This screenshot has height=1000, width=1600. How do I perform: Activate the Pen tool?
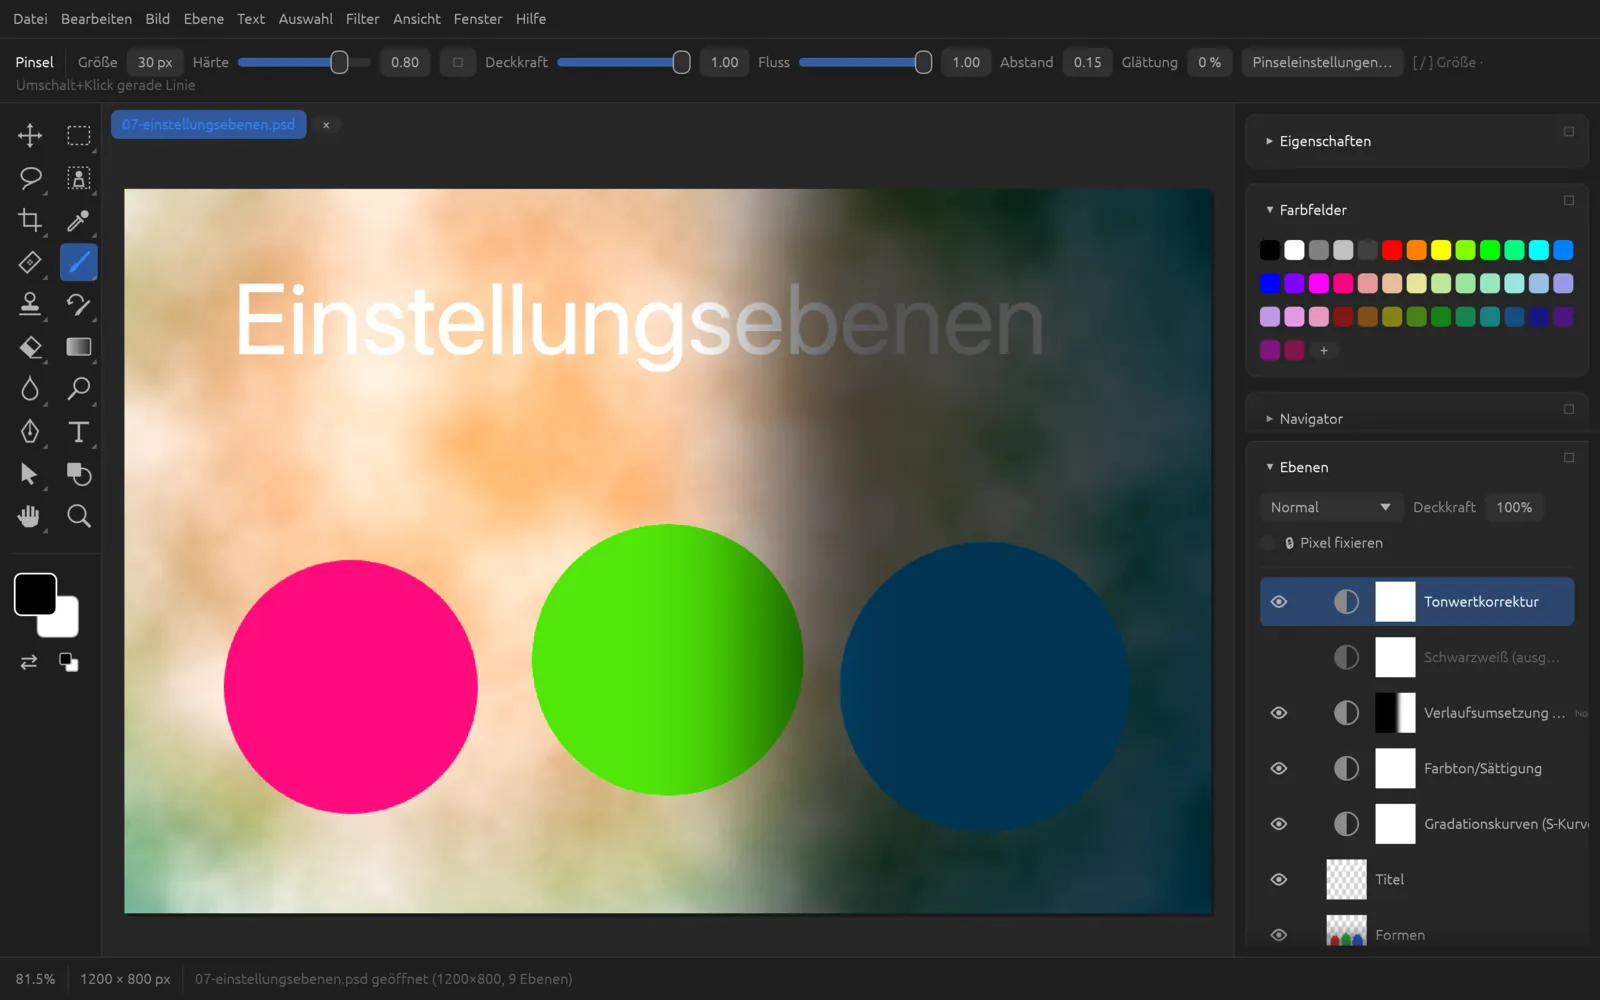coord(30,431)
